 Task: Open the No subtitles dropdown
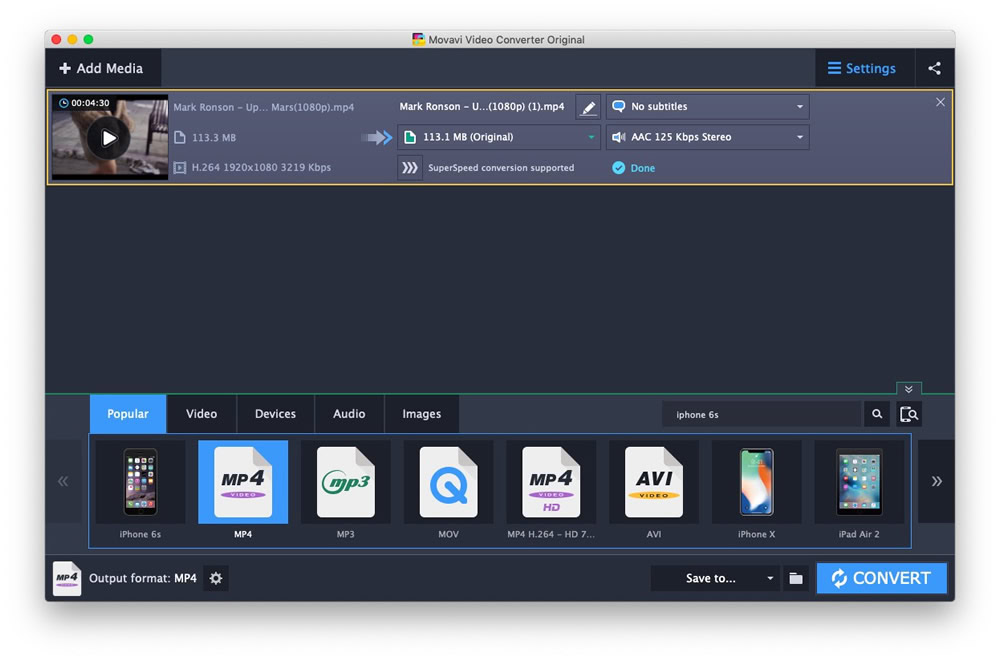tap(707, 107)
